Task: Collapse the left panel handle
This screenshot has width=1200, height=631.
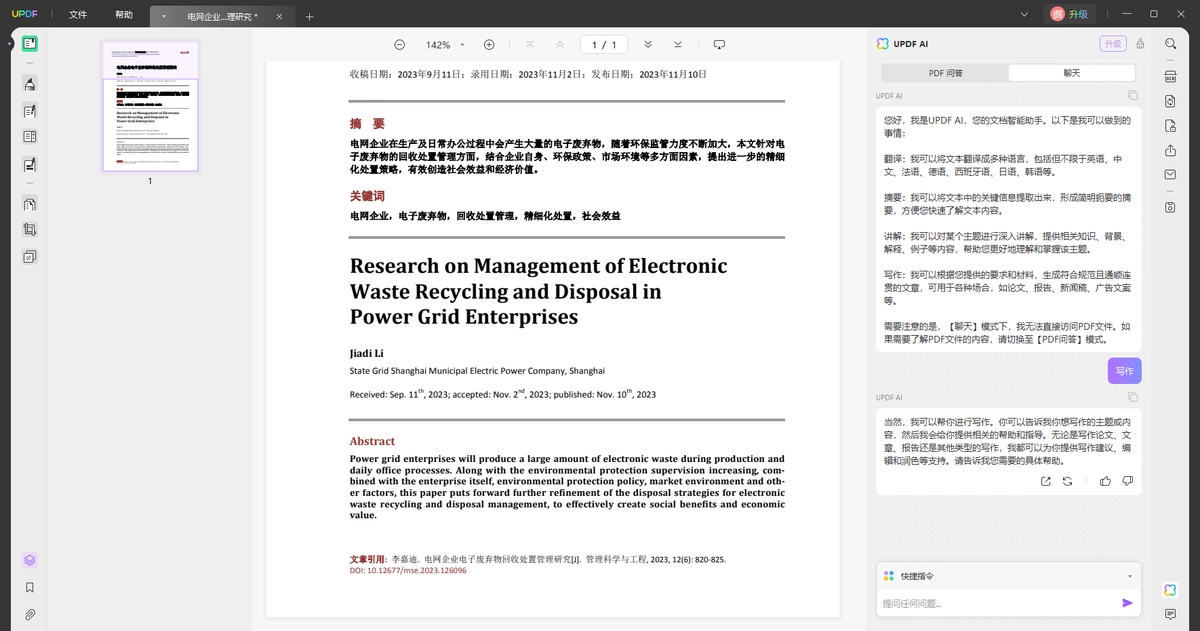Action: tap(10, 44)
